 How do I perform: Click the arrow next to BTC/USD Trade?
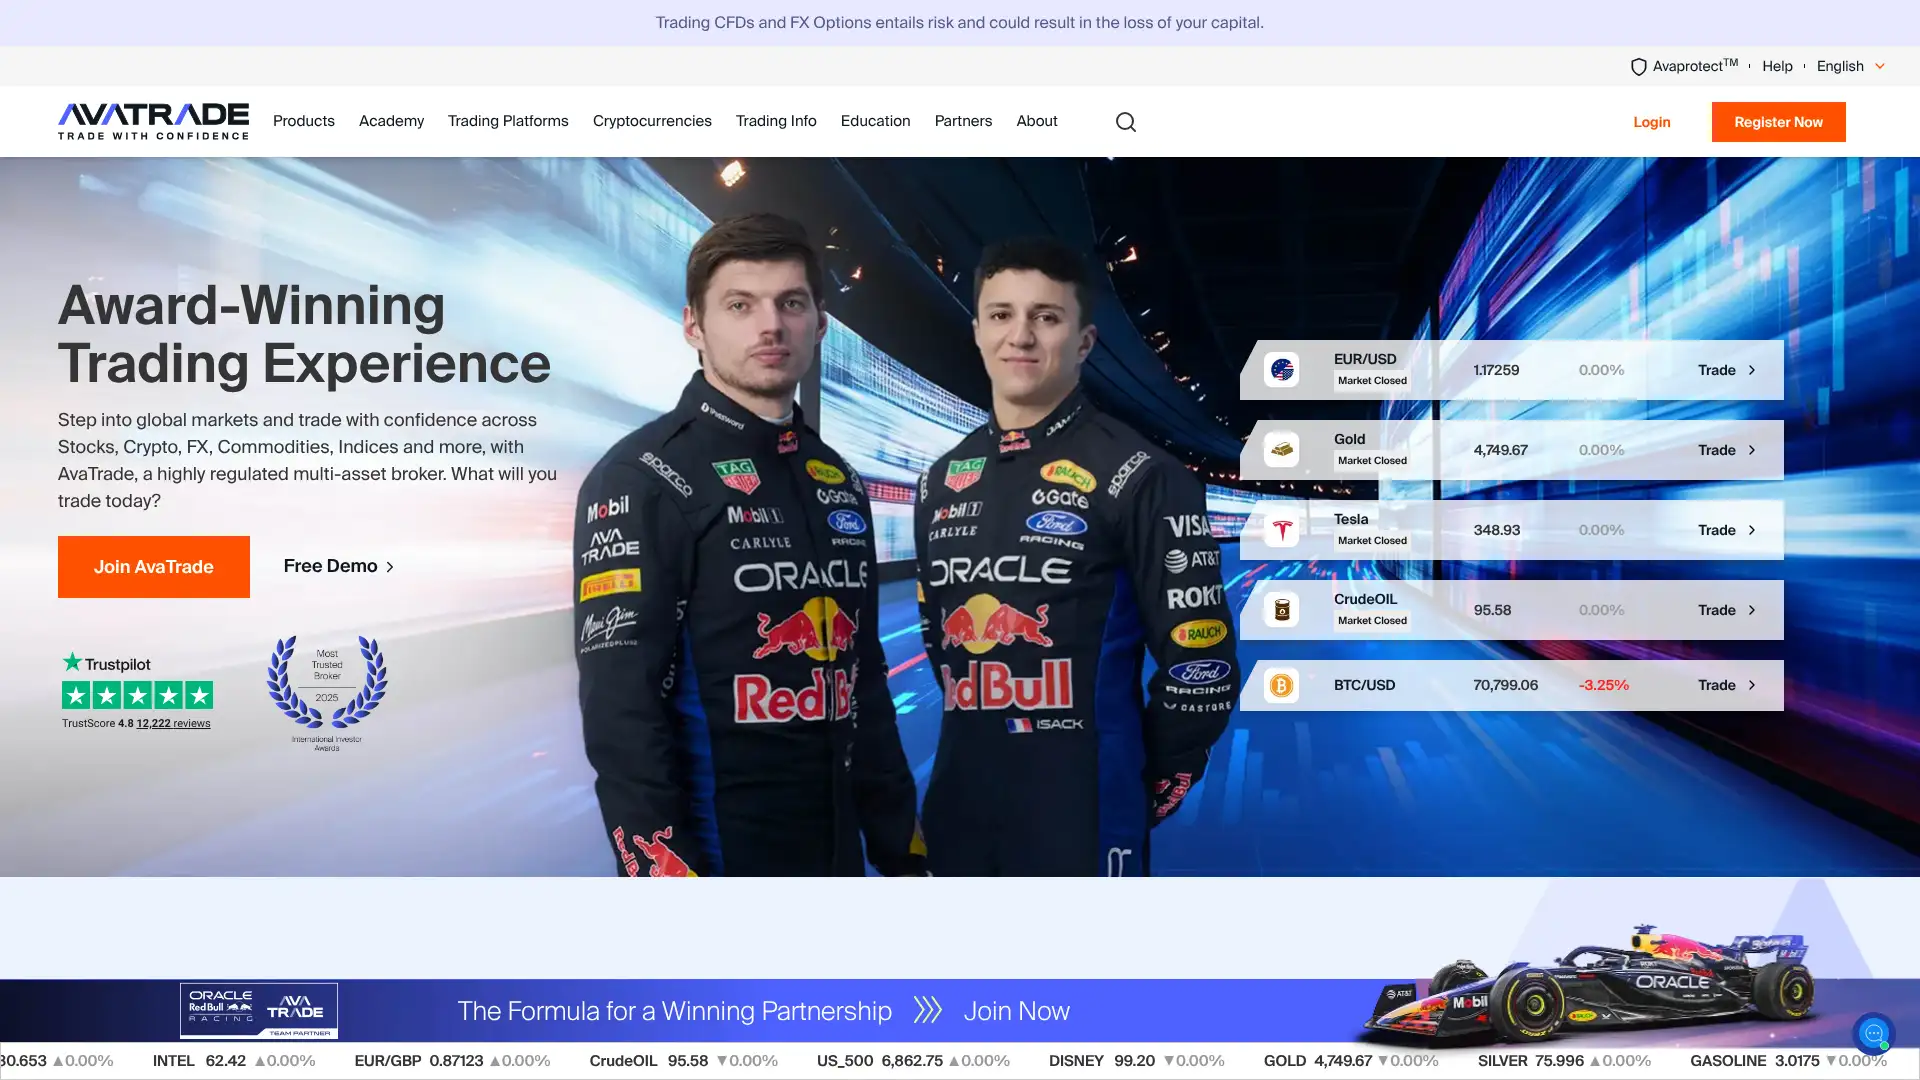pos(1752,685)
